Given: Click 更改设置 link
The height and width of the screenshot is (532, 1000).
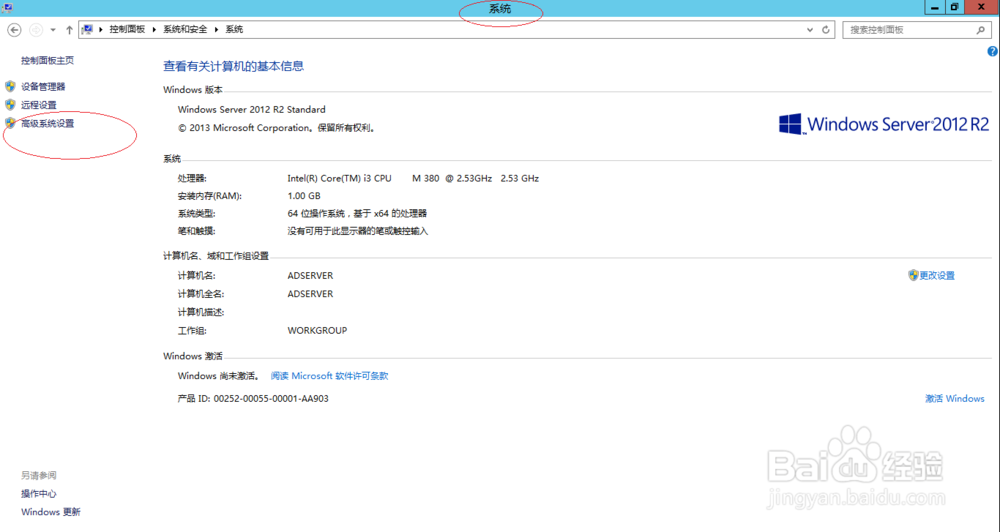Looking at the screenshot, I should click(937, 276).
